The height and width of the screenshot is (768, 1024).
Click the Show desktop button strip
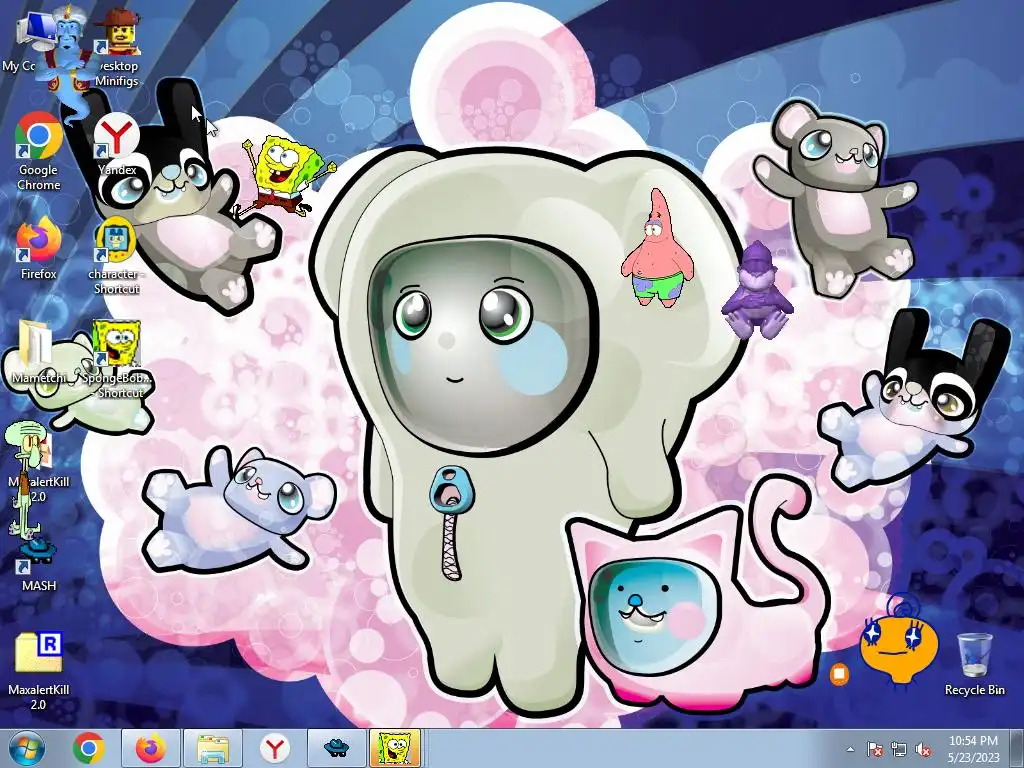(x=1018, y=748)
